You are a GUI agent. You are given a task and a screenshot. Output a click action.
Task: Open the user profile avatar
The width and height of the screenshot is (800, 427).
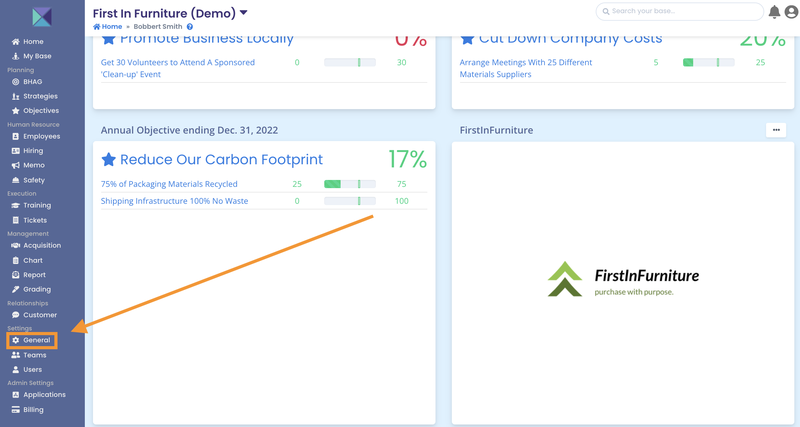pos(790,12)
